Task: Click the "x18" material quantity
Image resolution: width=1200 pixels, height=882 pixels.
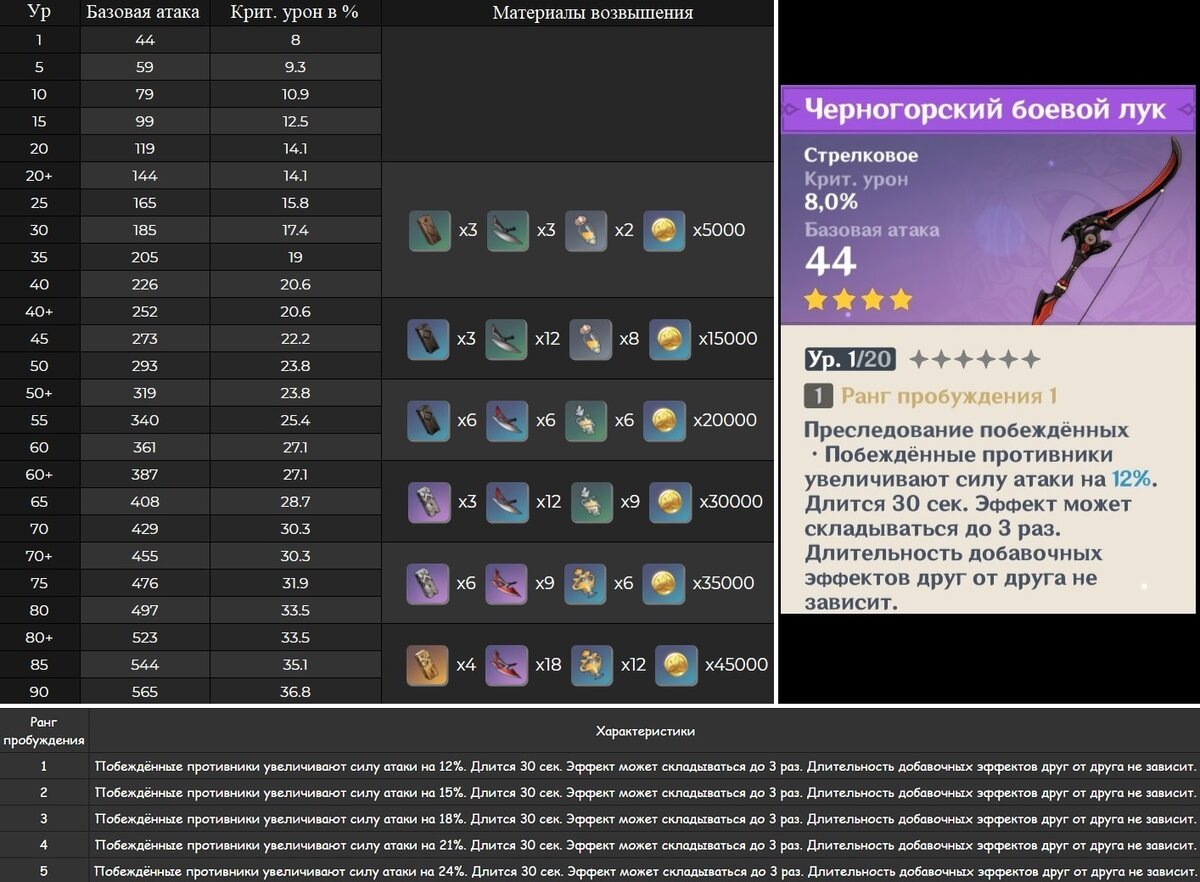Action: (x=549, y=665)
